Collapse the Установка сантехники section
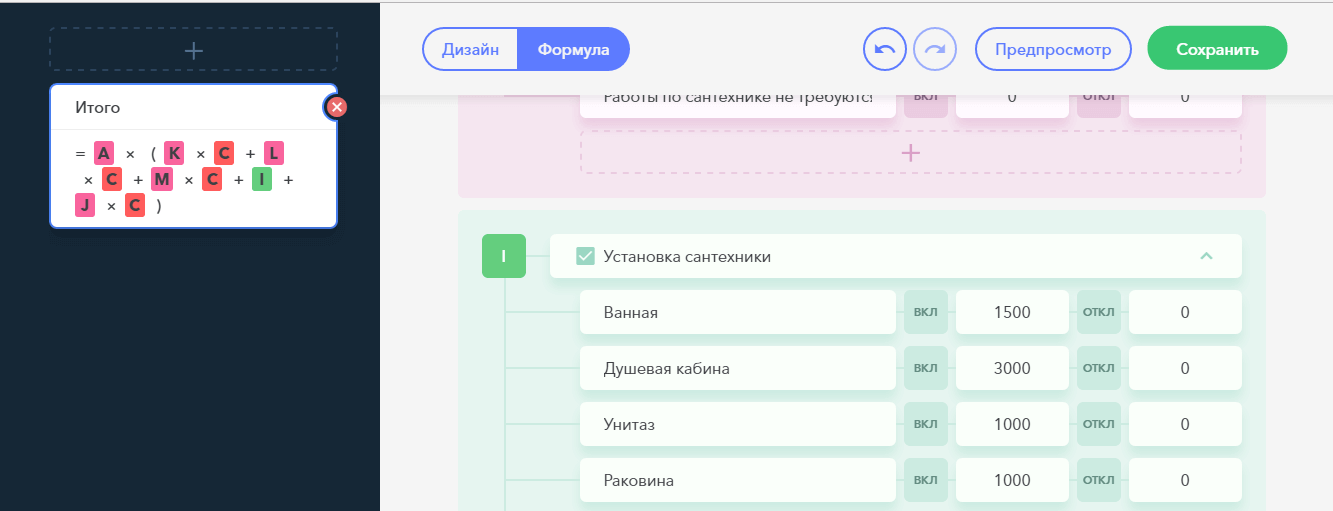Image resolution: width=1333 pixels, height=511 pixels. click(x=1206, y=256)
